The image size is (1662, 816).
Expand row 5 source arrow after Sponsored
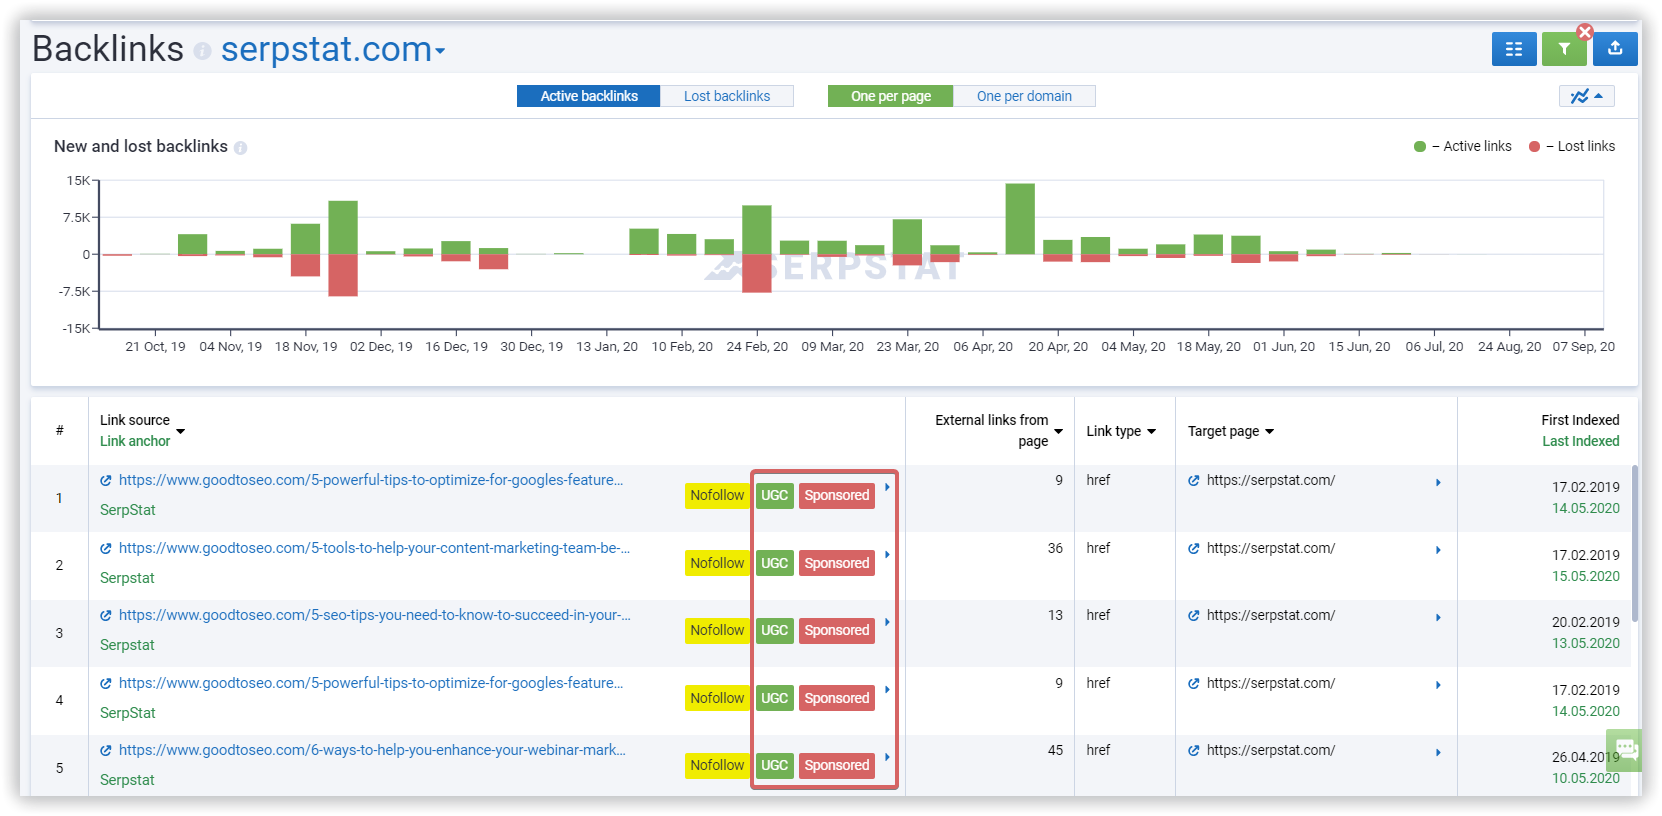pyautogui.click(x=887, y=757)
